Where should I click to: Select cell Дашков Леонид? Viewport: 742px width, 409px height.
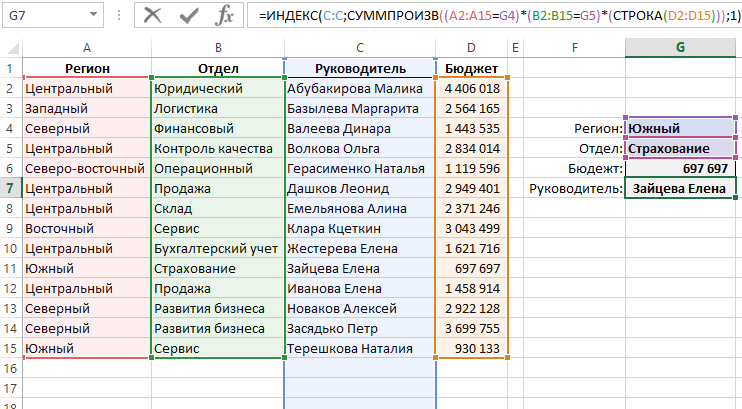tap(360, 188)
